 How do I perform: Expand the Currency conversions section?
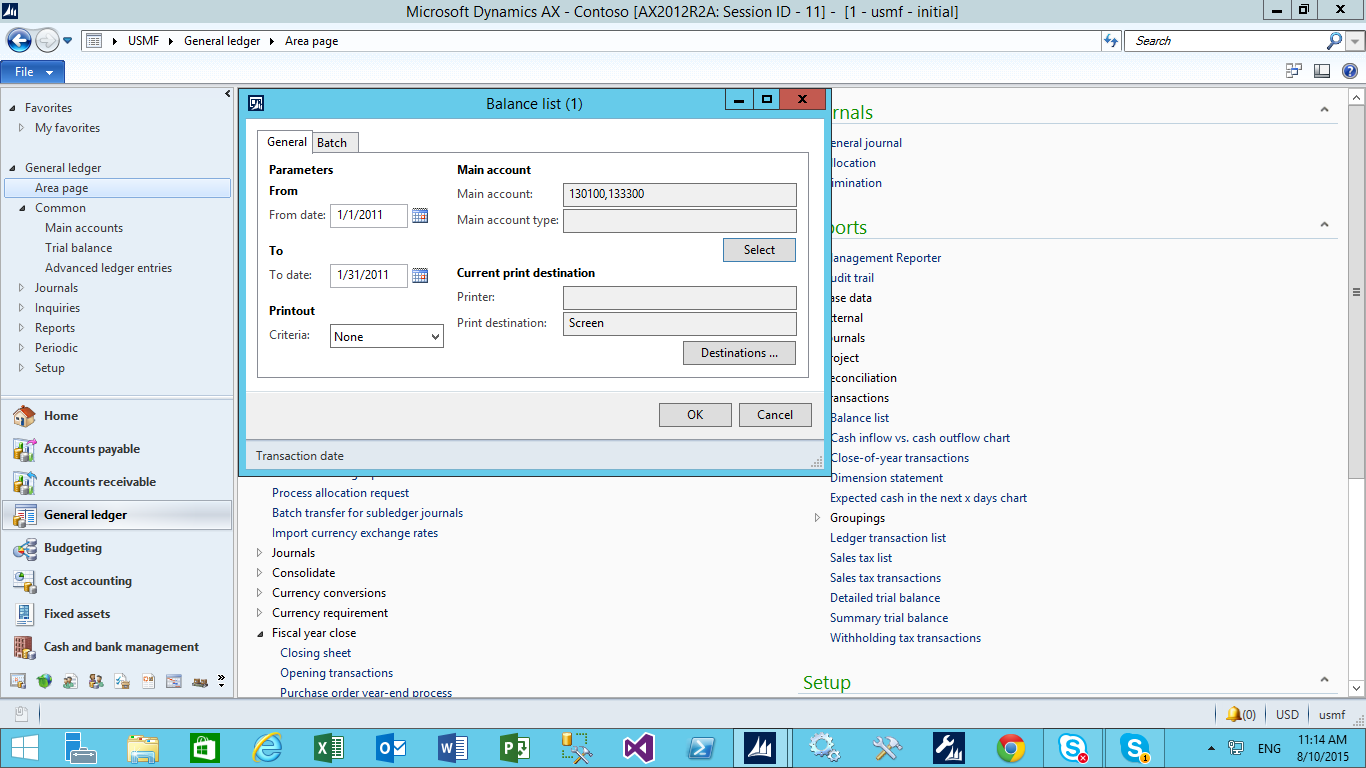260,593
